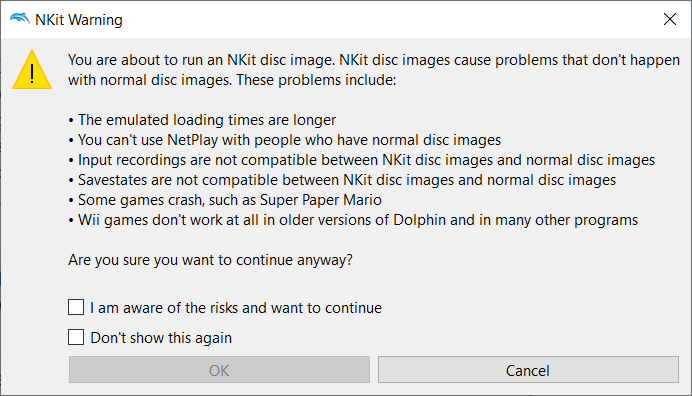Screen dimensions: 692x396
Task: Click the 'You are about to run' sentence
Action: (374, 60)
